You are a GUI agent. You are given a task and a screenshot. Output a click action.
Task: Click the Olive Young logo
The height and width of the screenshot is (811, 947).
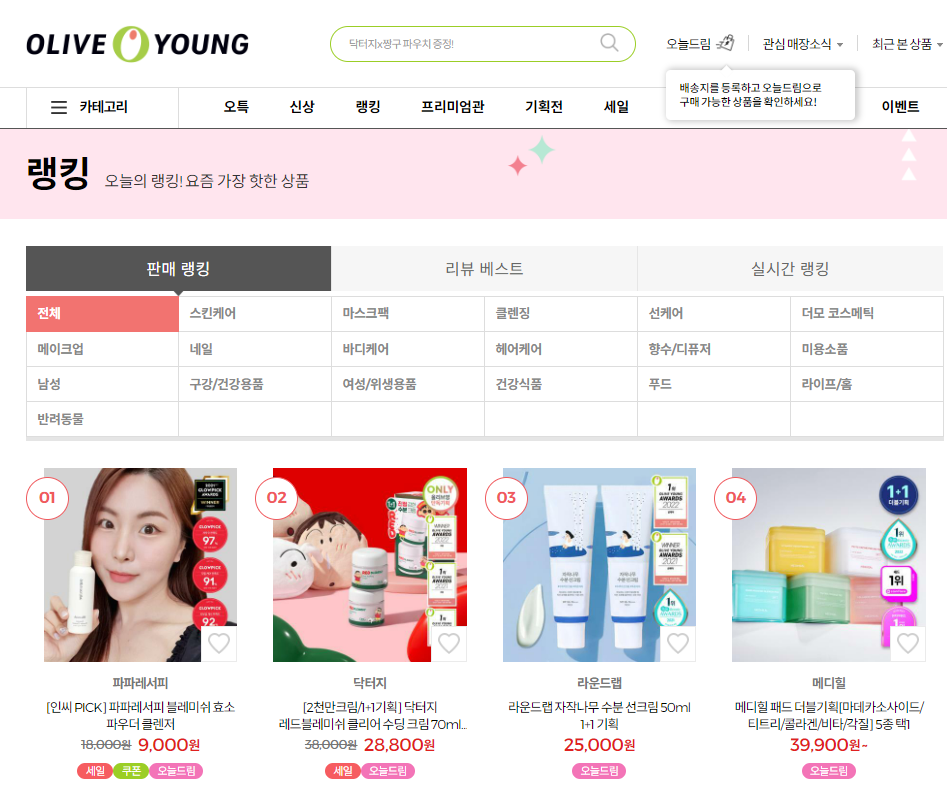(x=138, y=44)
